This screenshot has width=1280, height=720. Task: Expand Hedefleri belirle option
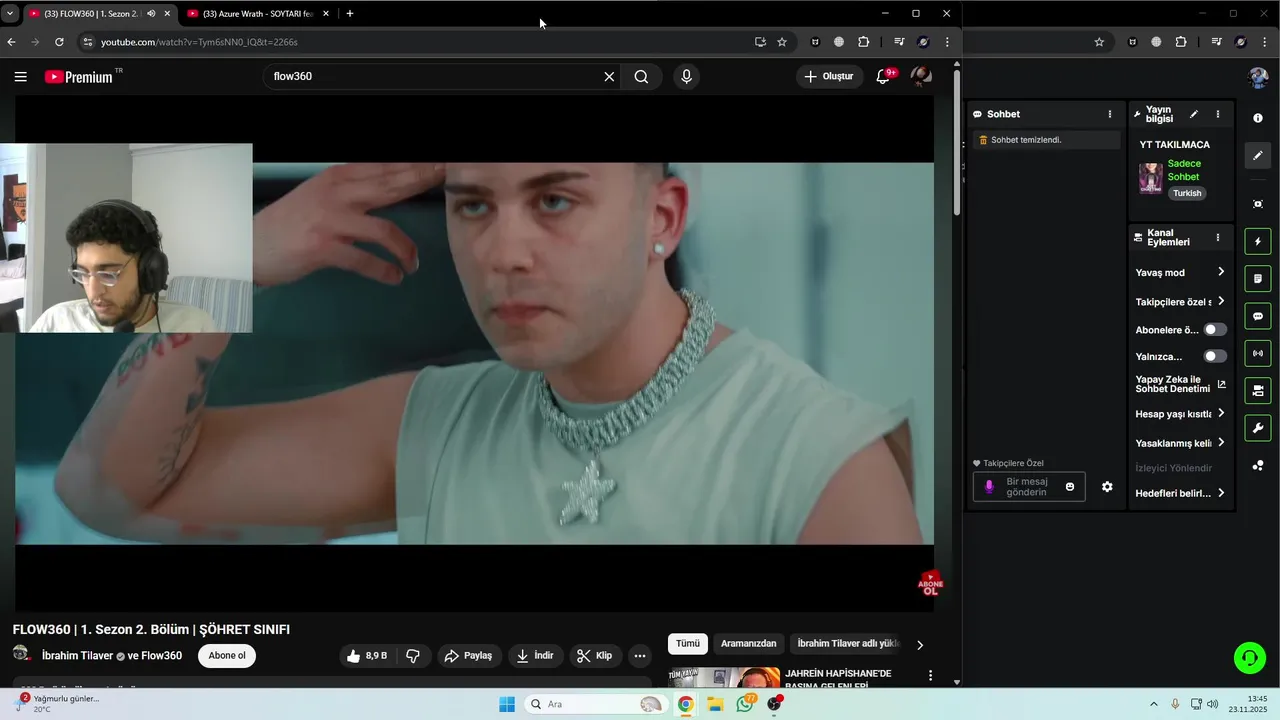[x=1180, y=493]
